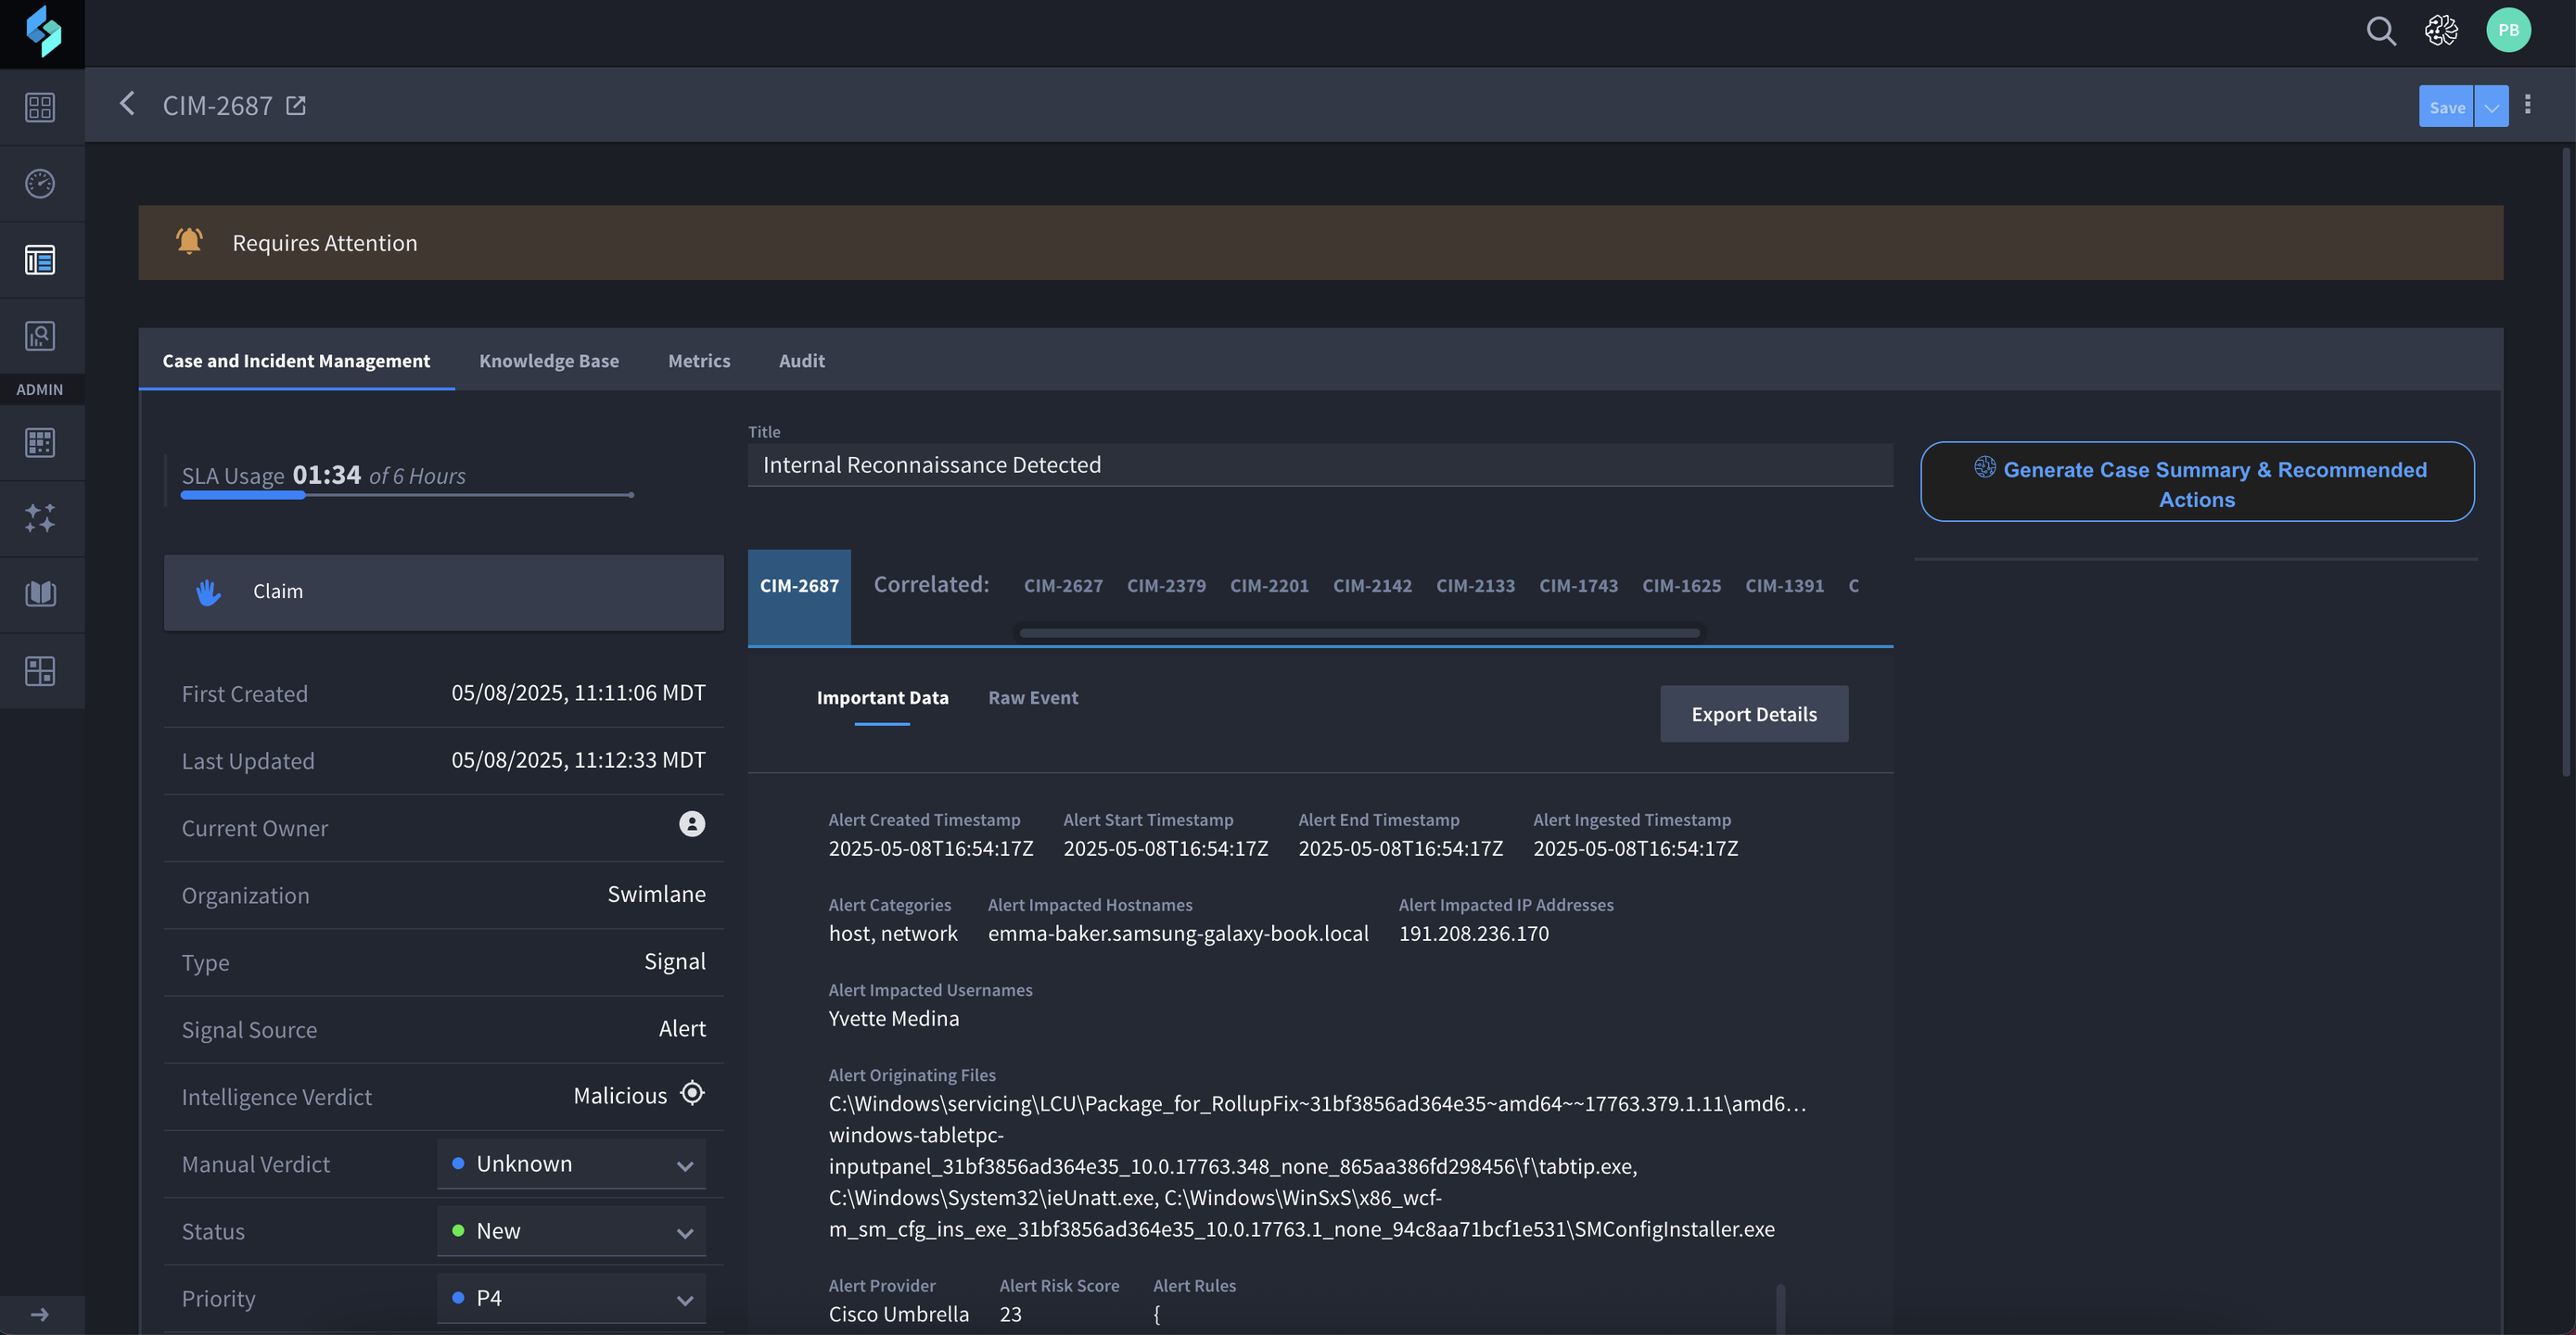This screenshot has width=2576, height=1335.
Task: Open correlated case CIM-1743
Action: click(1578, 586)
